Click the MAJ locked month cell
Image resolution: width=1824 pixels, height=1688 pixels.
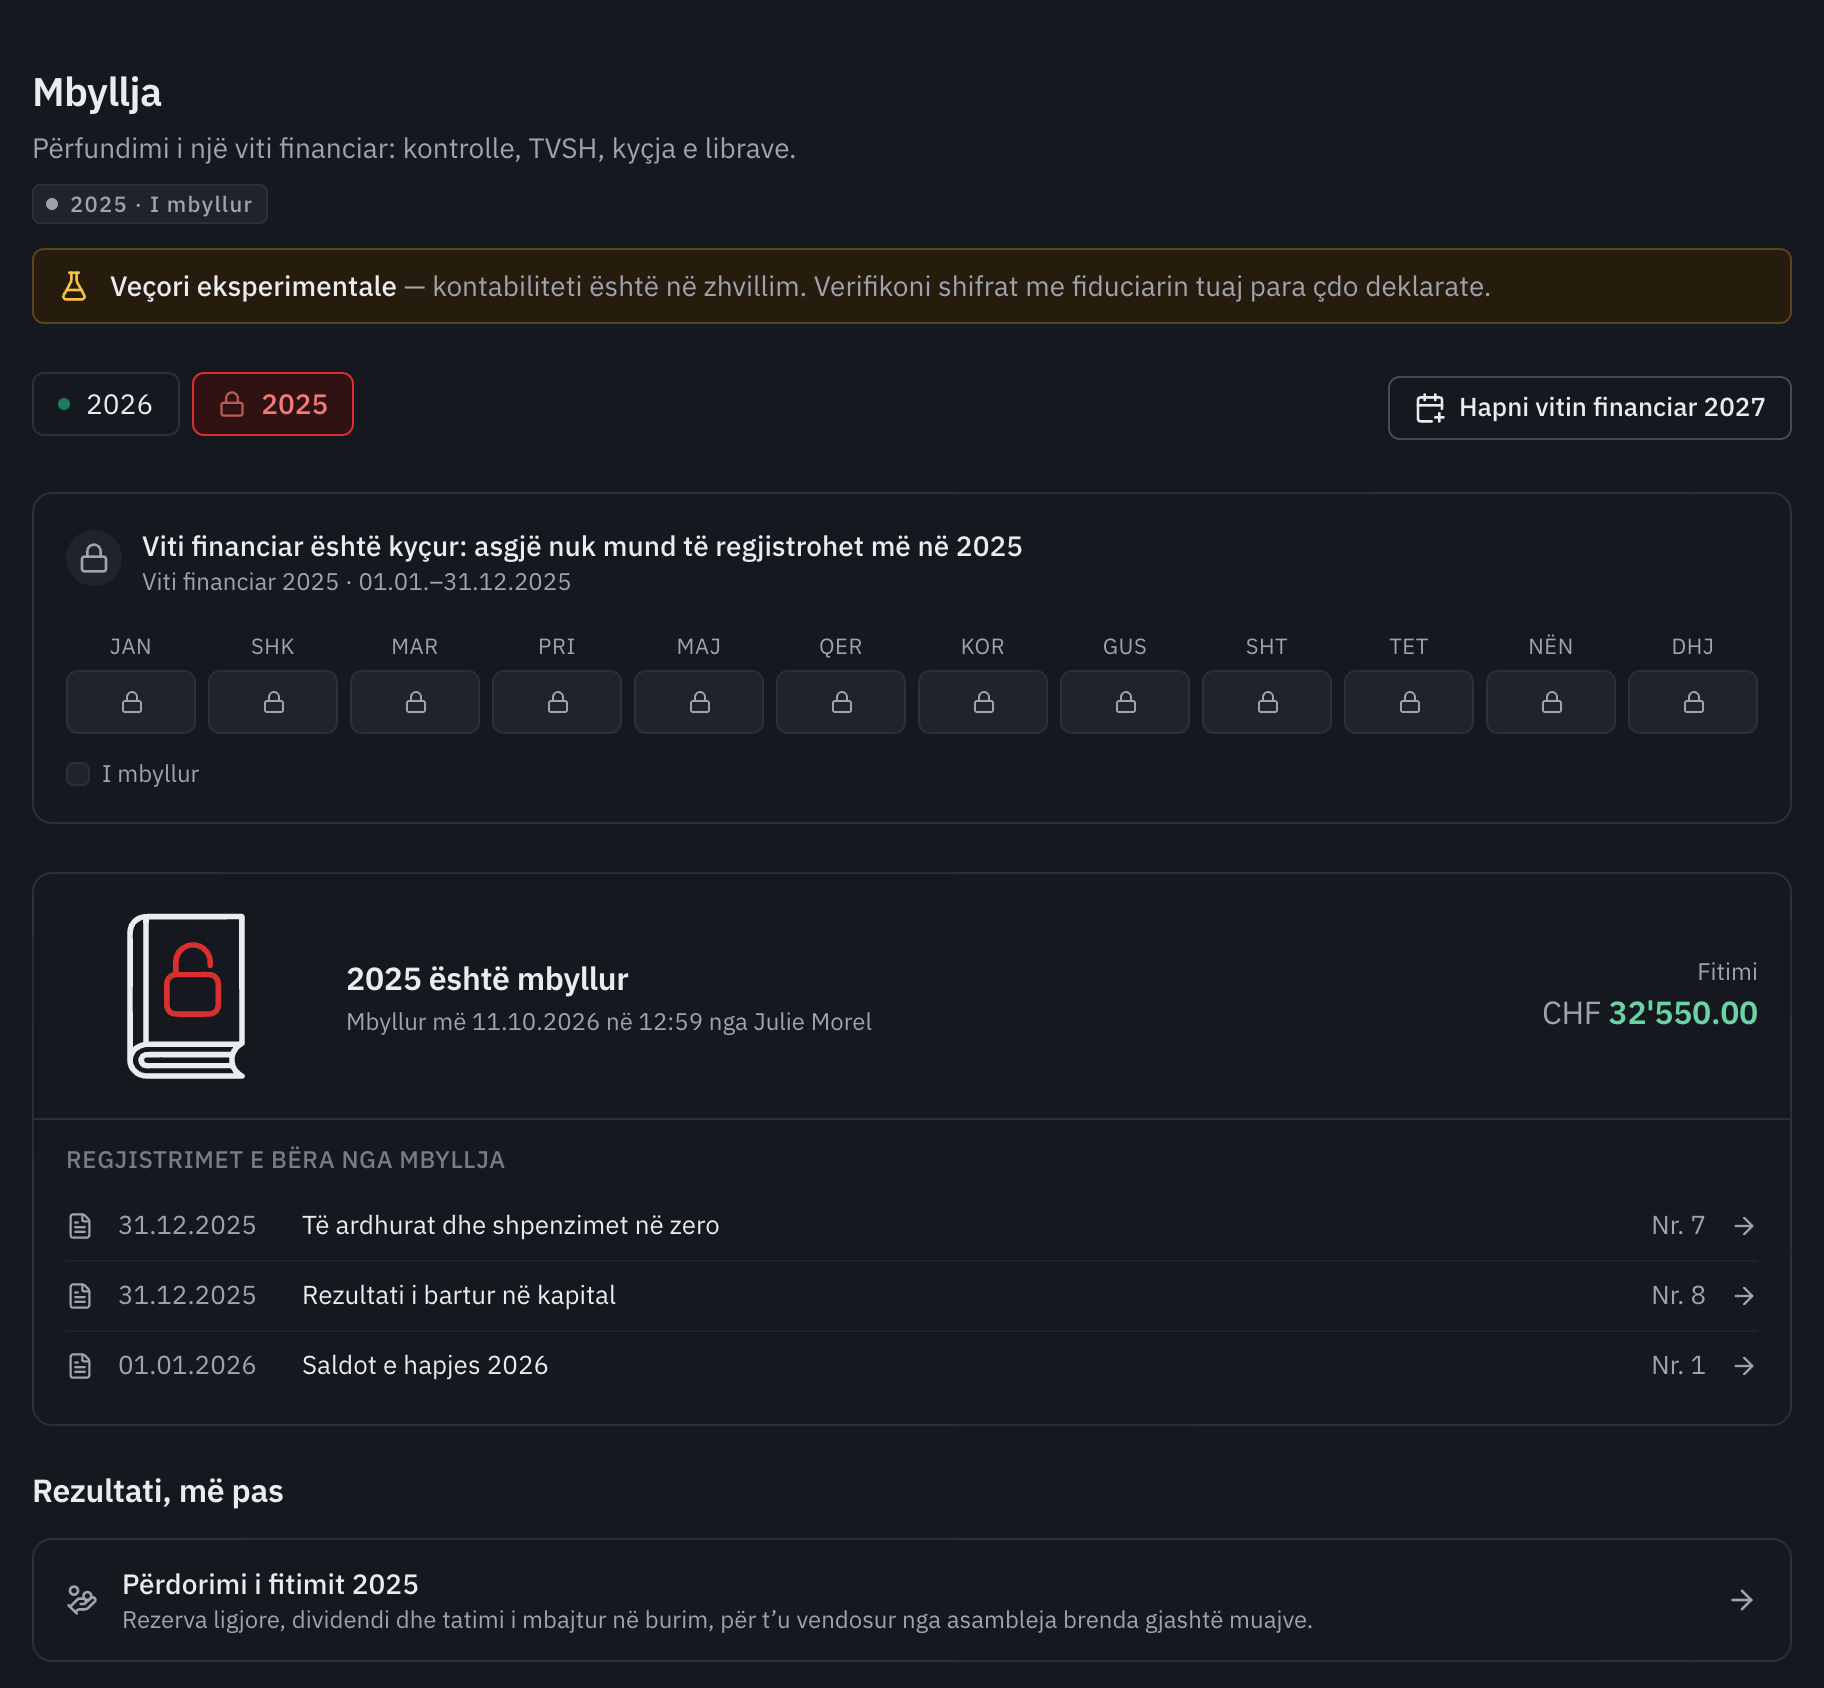699,702
